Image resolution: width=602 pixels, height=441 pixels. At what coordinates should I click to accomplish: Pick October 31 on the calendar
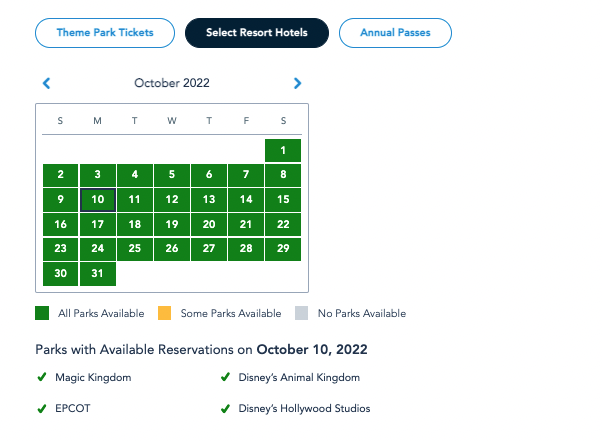98,274
